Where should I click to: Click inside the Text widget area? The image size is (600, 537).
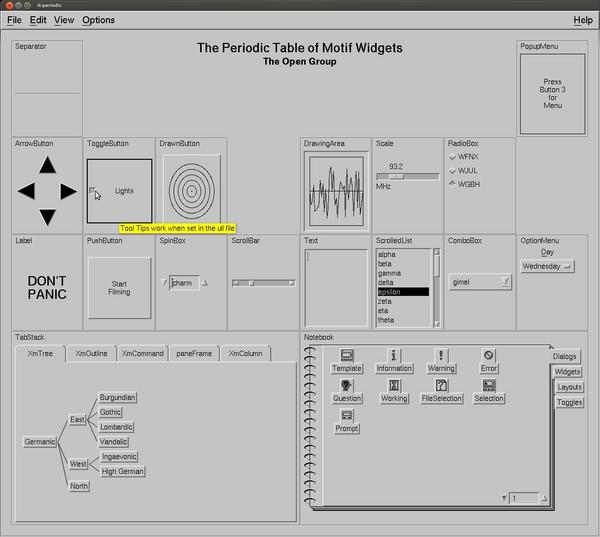[x=336, y=288]
